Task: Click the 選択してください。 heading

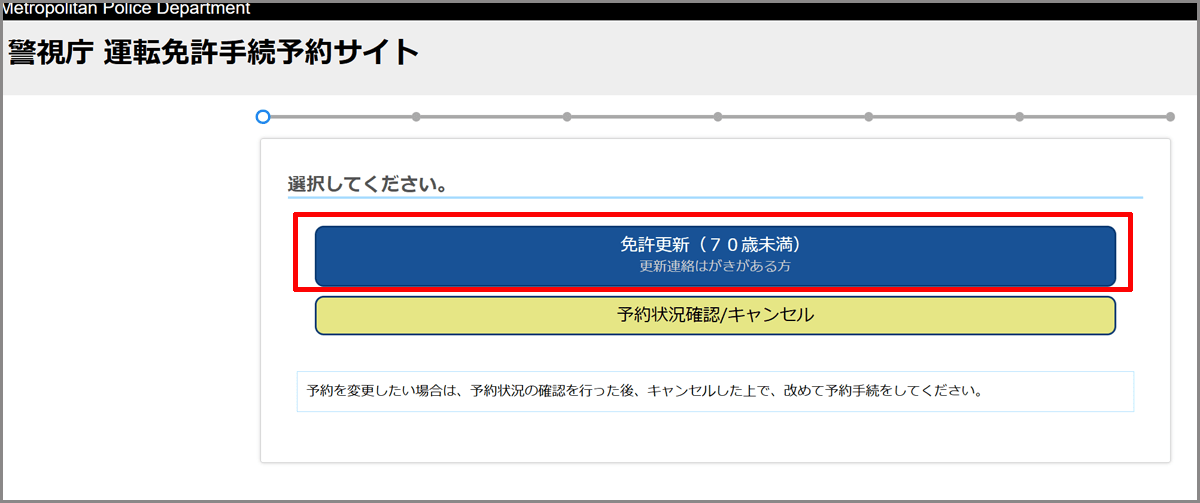Action: click(x=366, y=185)
